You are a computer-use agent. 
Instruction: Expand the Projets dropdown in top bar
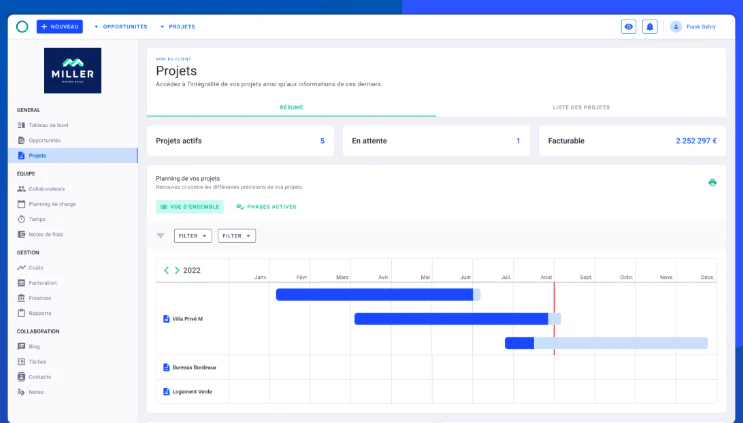[178, 27]
